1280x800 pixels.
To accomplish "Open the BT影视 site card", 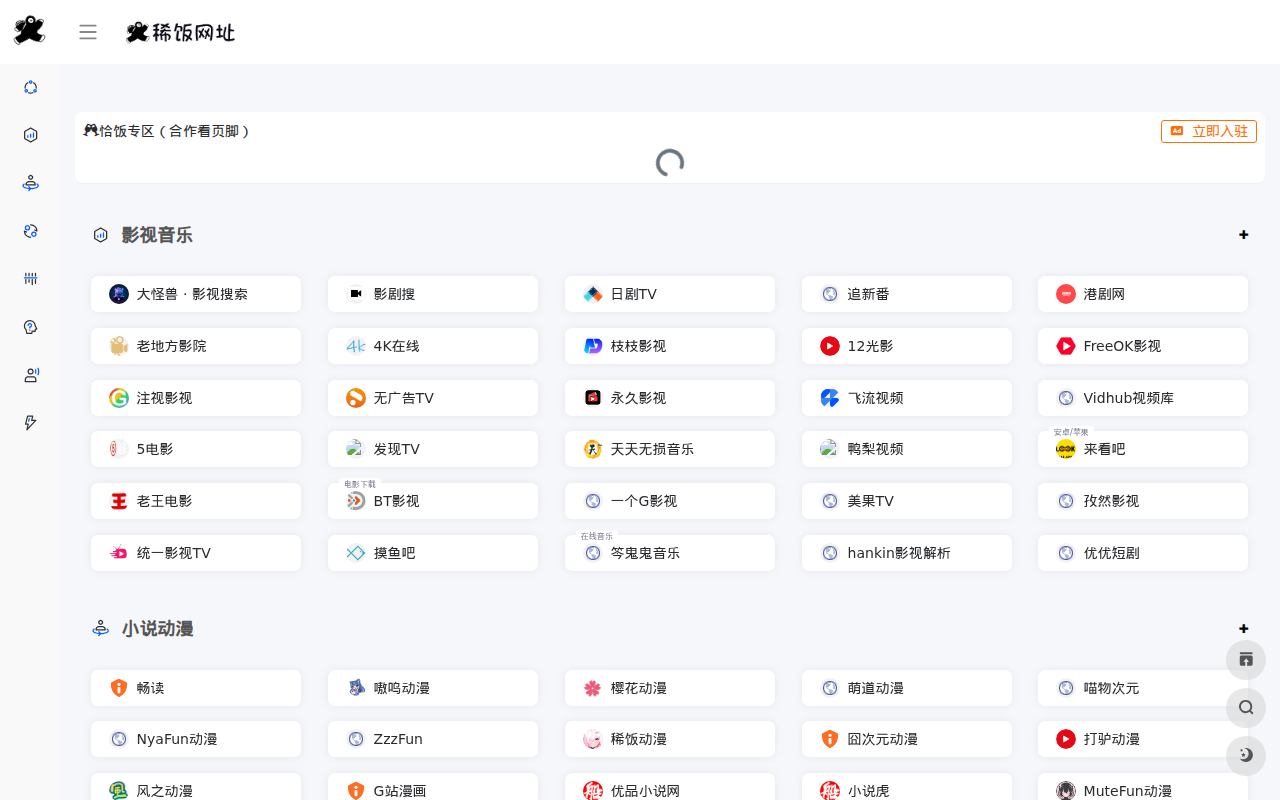I will pos(433,501).
